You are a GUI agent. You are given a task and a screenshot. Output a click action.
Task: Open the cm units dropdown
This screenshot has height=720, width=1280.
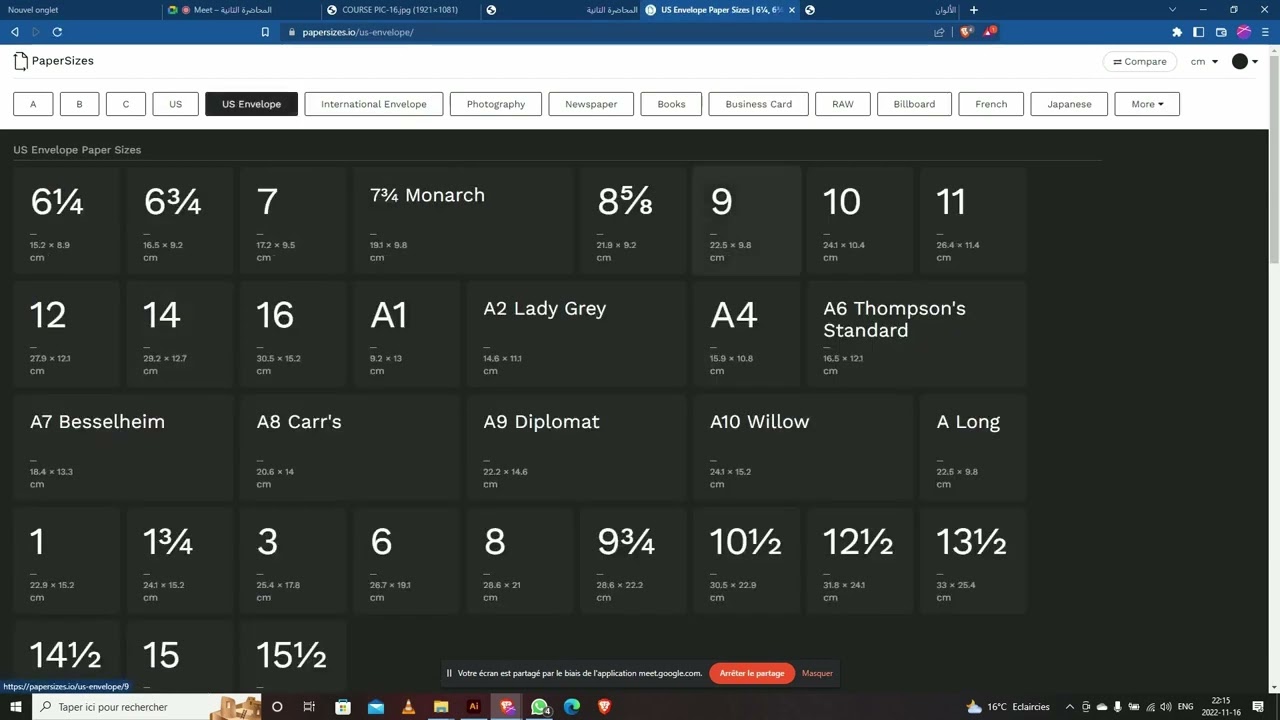click(1204, 62)
